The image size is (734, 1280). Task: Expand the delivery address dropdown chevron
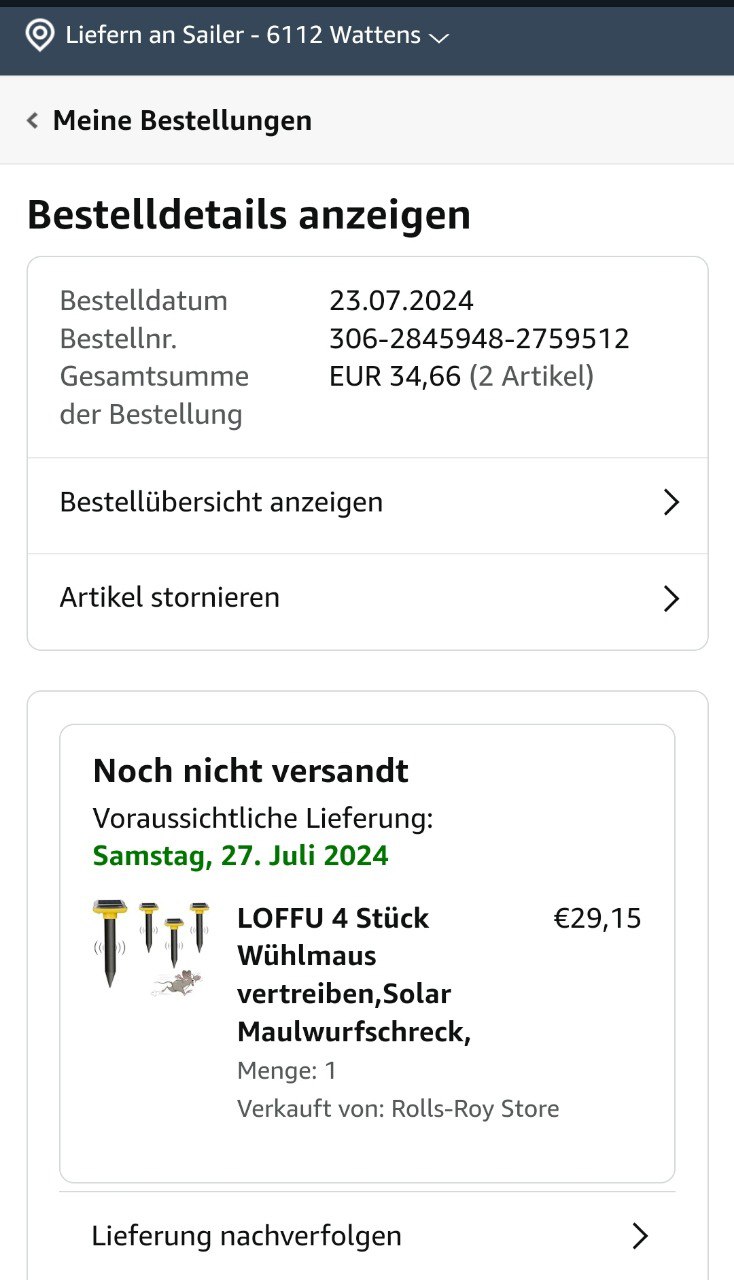click(439, 38)
